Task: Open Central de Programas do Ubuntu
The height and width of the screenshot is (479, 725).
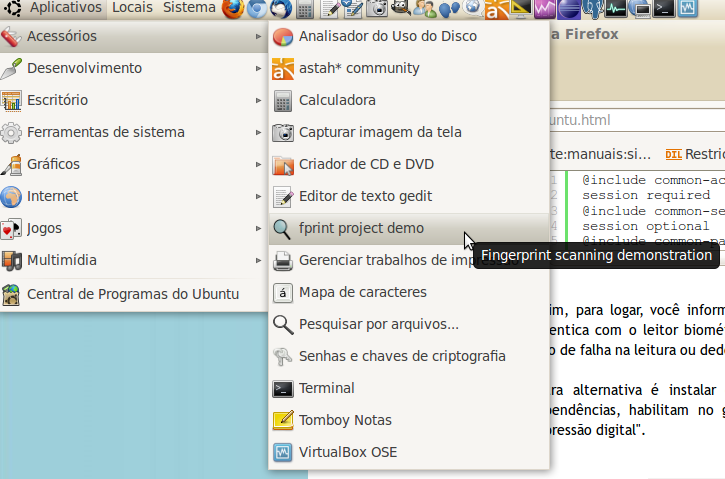Action: coord(132,294)
